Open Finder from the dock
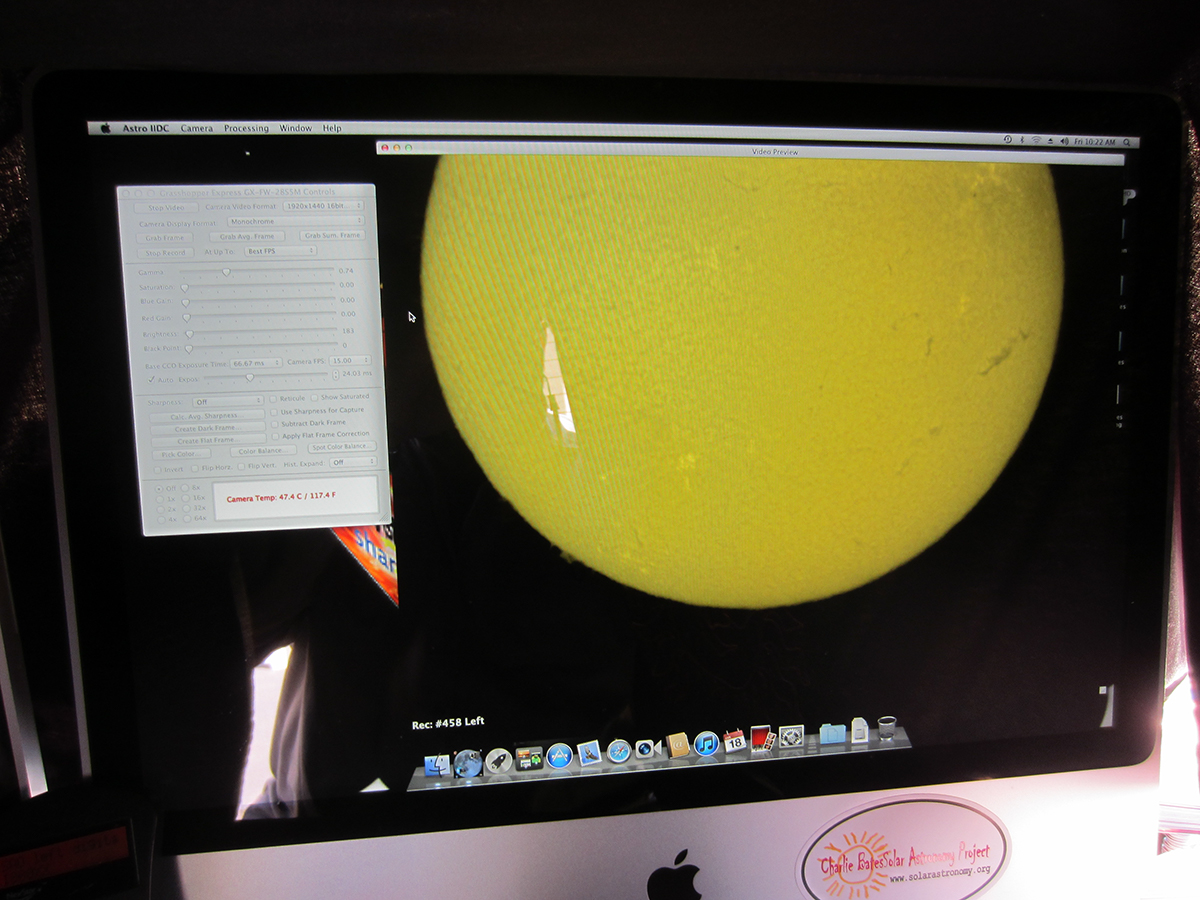The image size is (1200, 900). [x=437, y=765]
